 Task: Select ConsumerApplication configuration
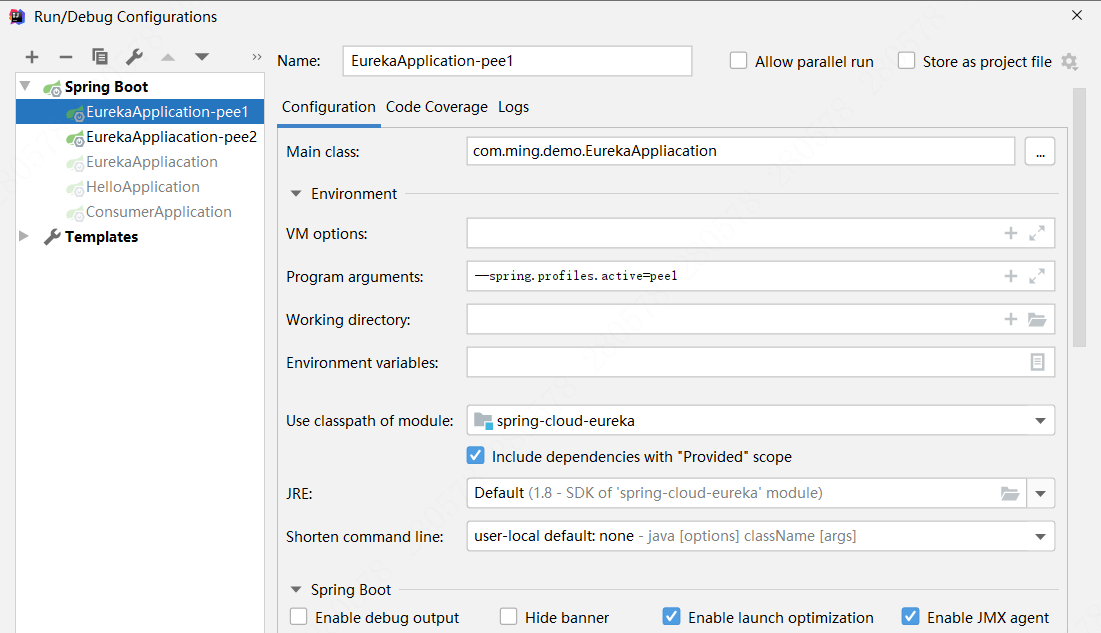(140, 211)
